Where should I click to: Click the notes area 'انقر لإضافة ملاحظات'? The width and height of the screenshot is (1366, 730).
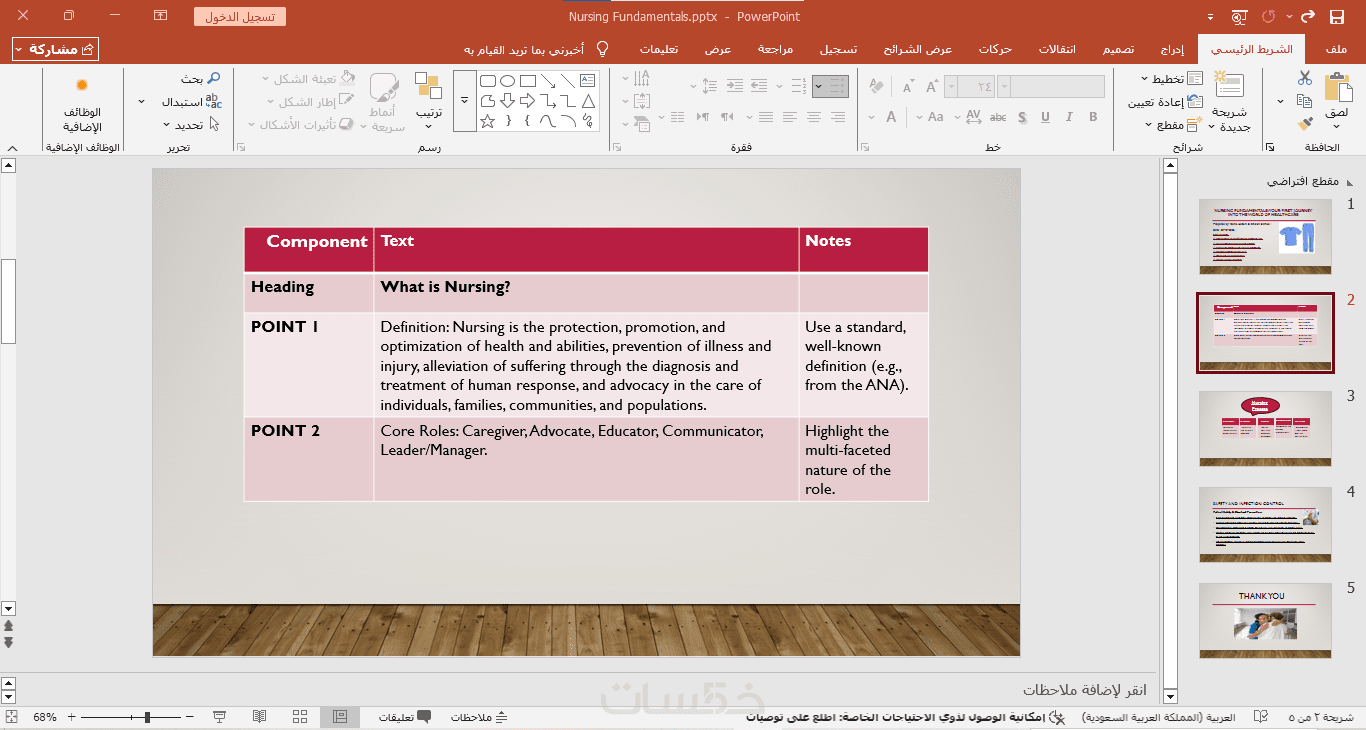[1085, 690]
